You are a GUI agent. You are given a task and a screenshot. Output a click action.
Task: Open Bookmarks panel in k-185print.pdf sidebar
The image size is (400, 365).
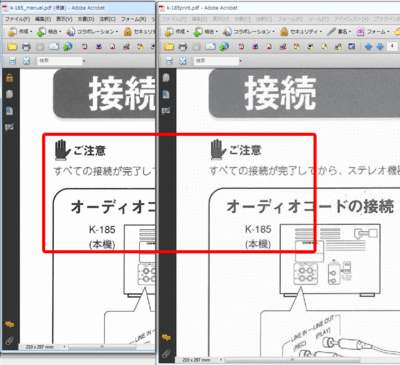(166, 94)
